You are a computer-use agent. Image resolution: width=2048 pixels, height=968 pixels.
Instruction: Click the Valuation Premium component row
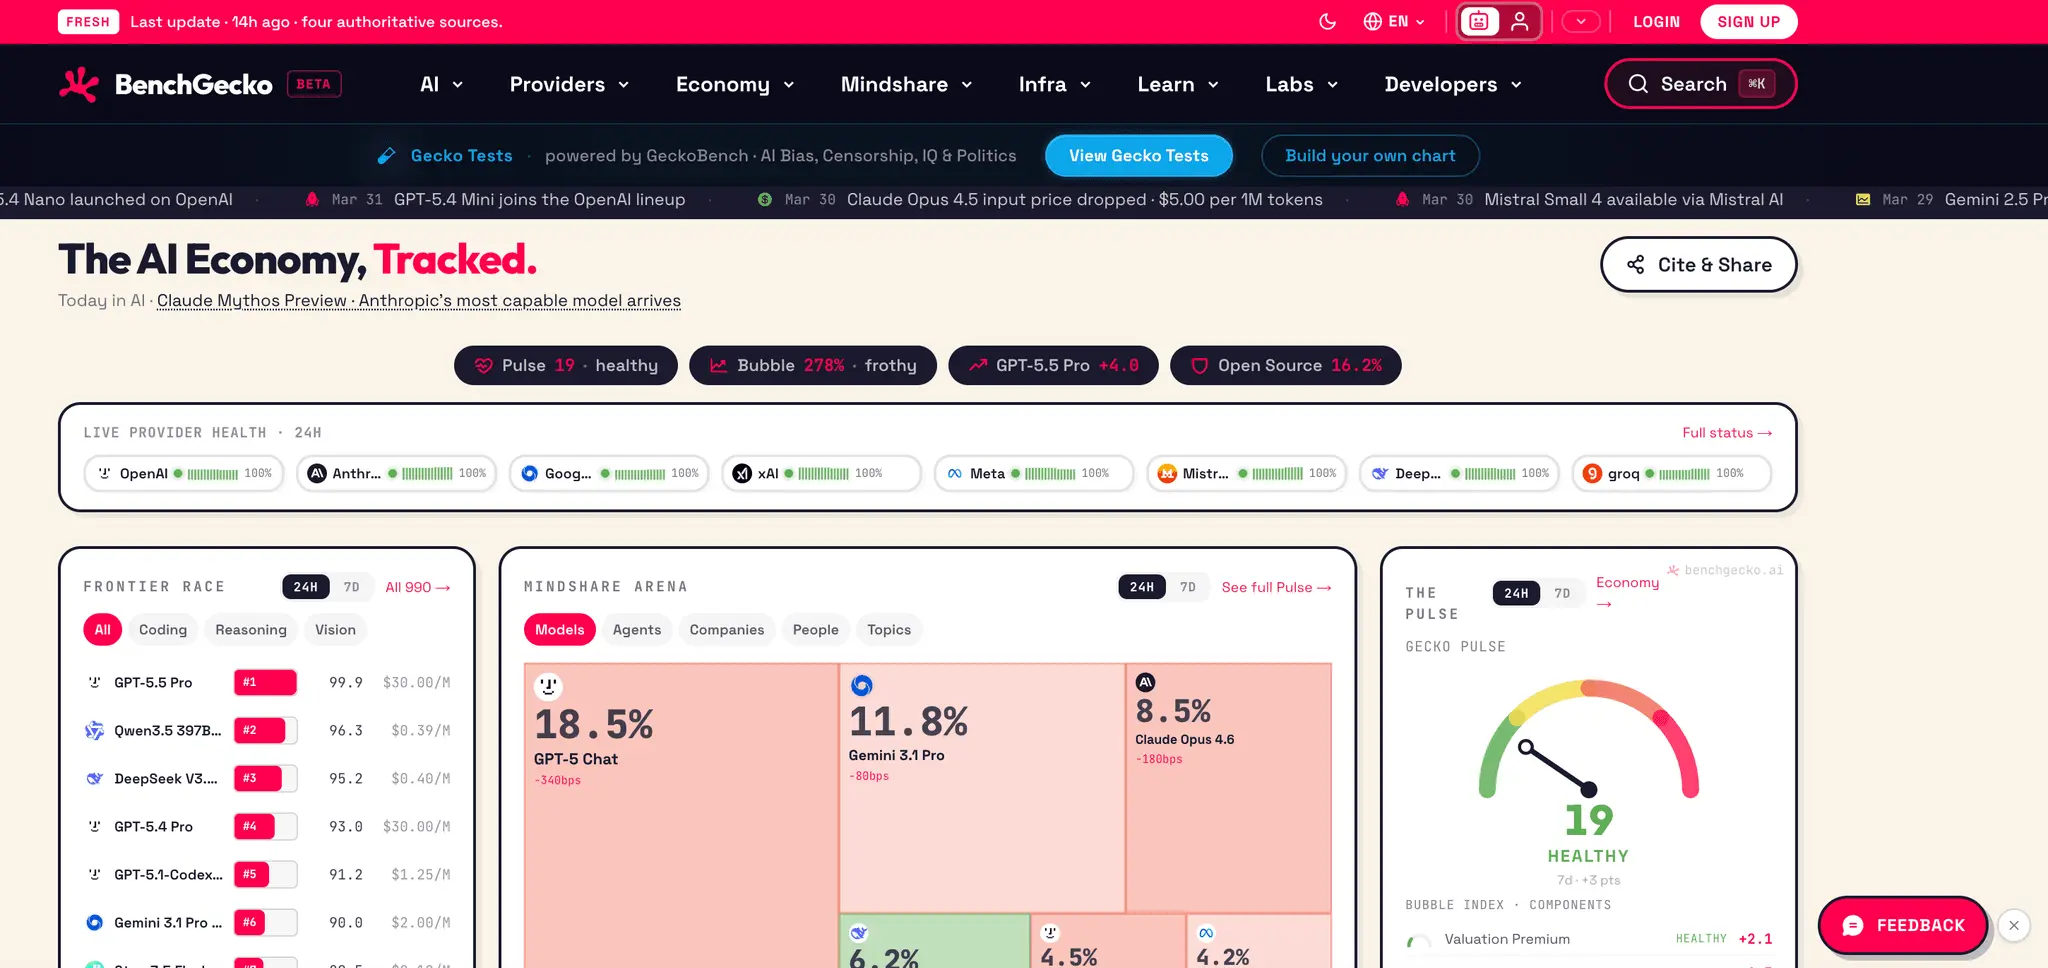coord(1589,940)
